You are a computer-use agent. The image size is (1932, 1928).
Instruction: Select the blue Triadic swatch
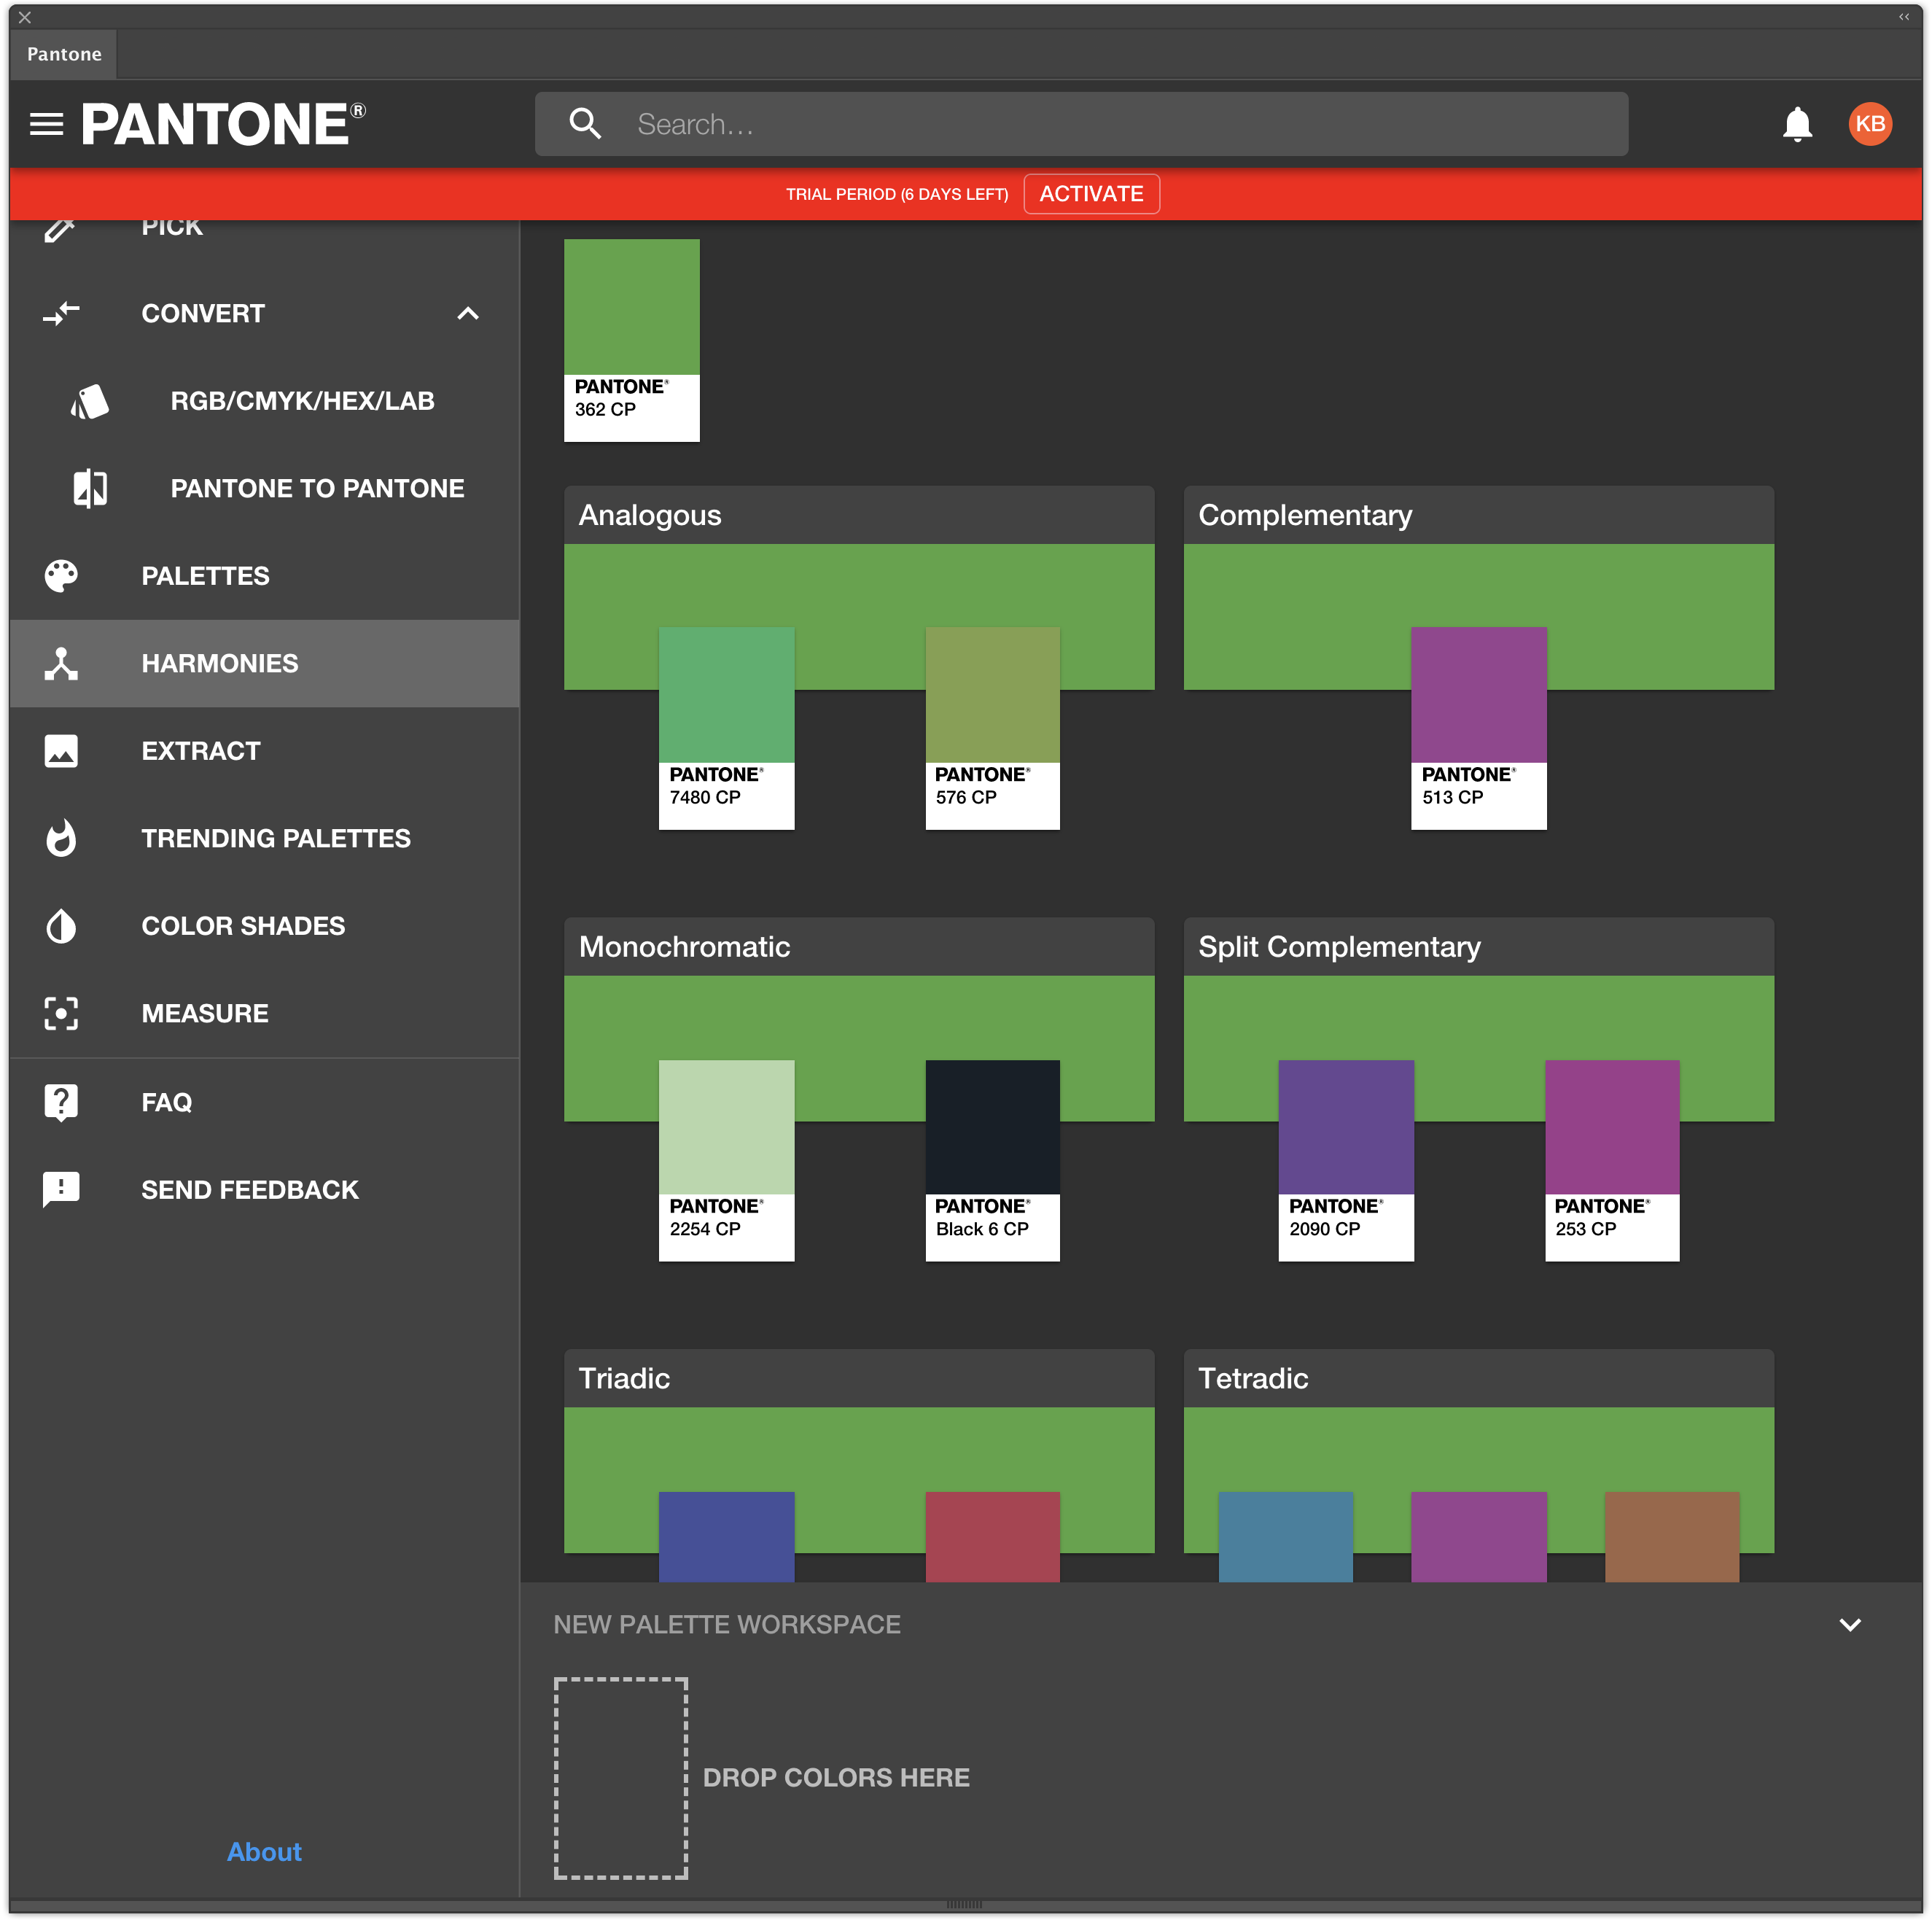(726, 1537)
